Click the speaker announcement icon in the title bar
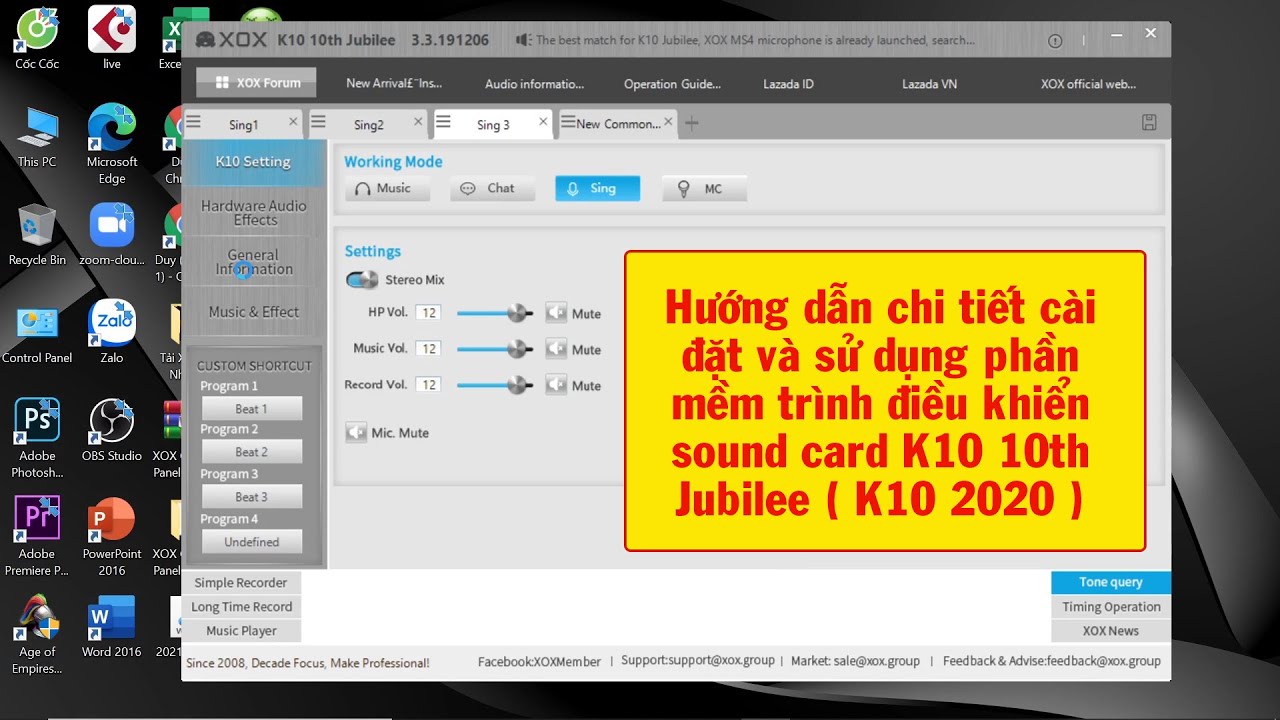 523,40
